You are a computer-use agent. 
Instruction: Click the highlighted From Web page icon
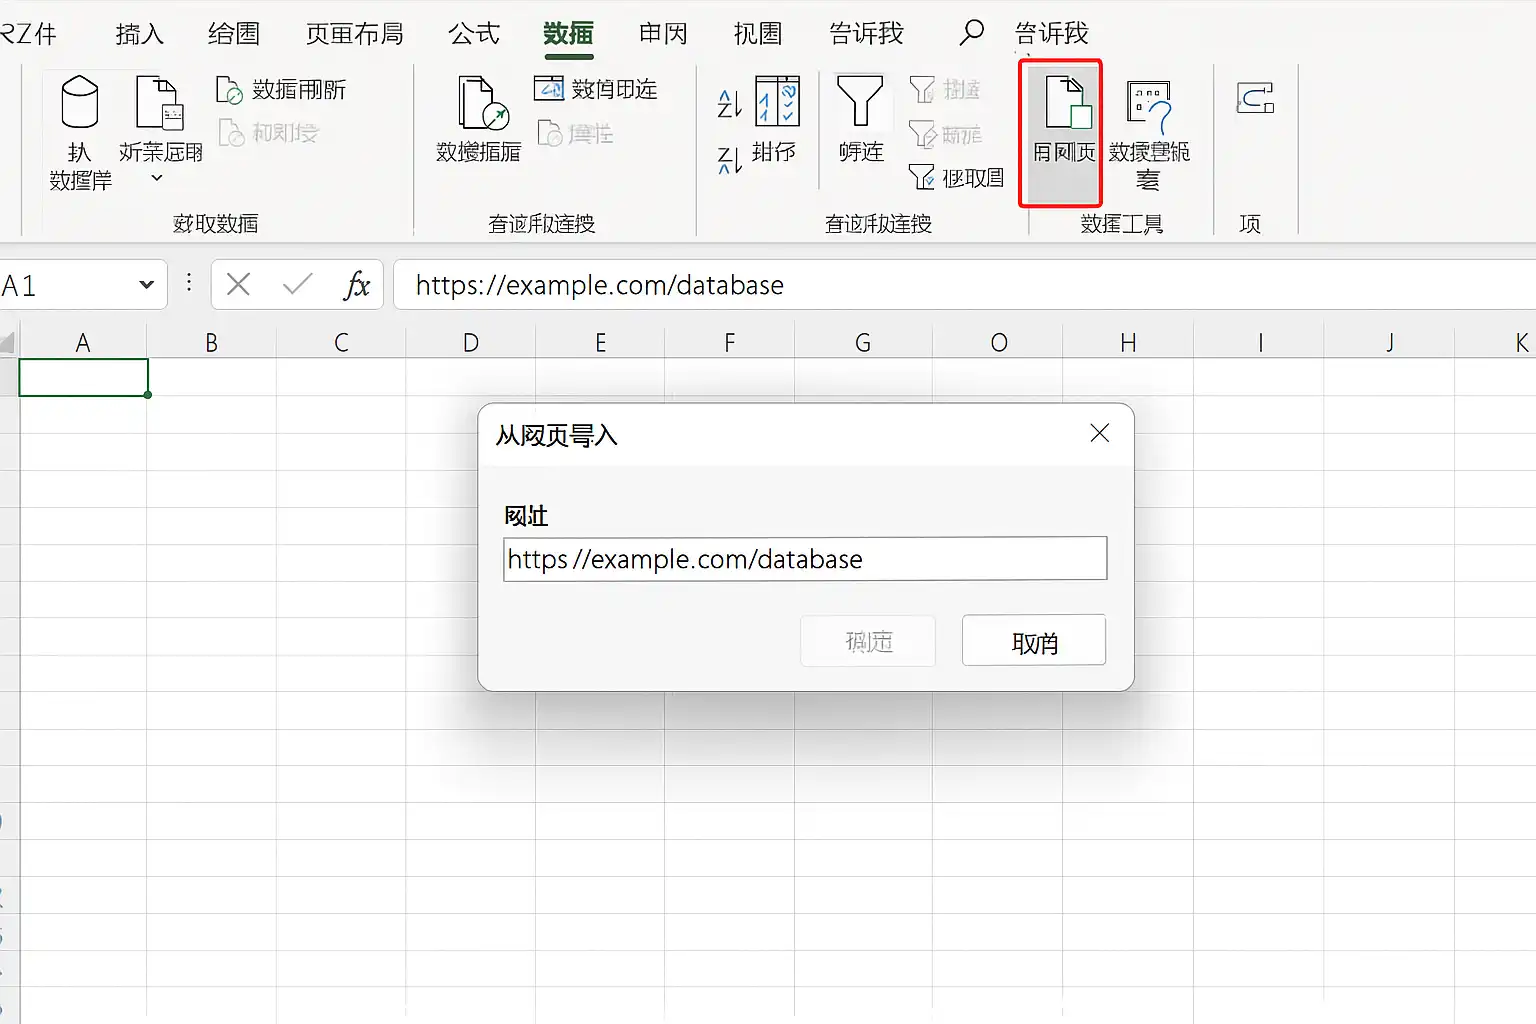click(1067, 103)
